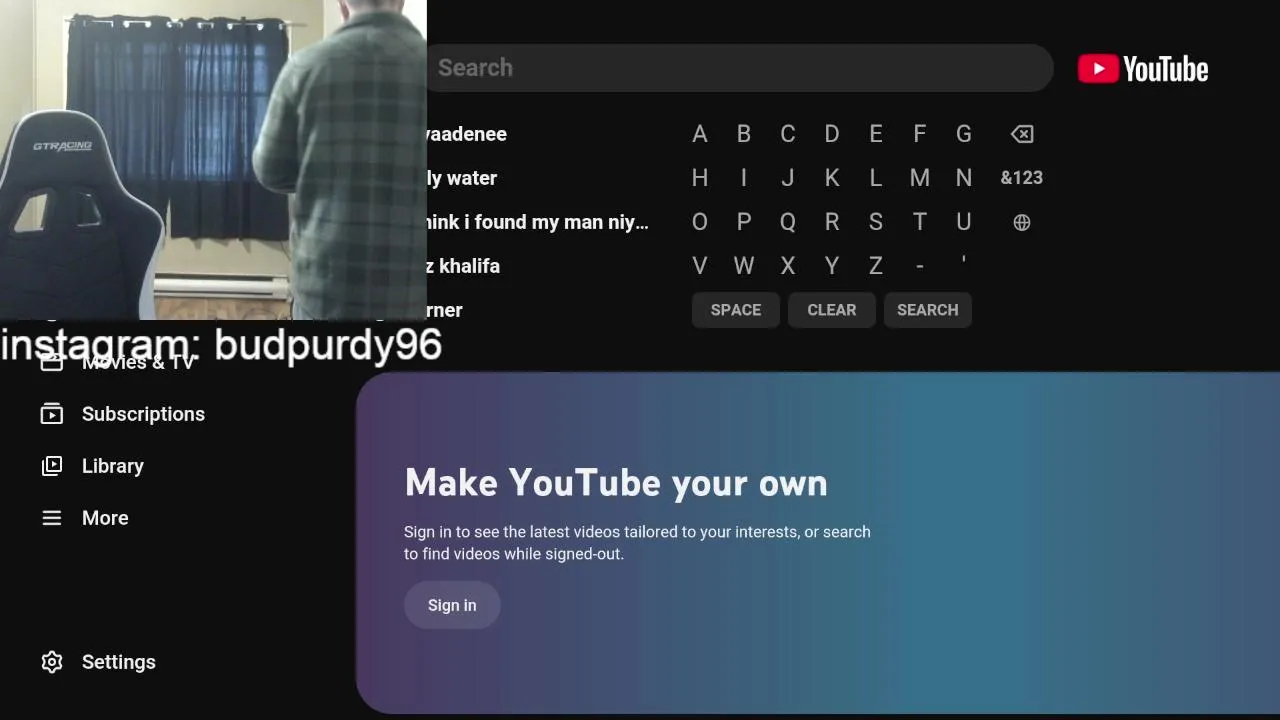The width and height of the screenshot is (1280, 720).
Task: Switch keyboard language with the globe icon
Action: click(x=1021, y=222)
